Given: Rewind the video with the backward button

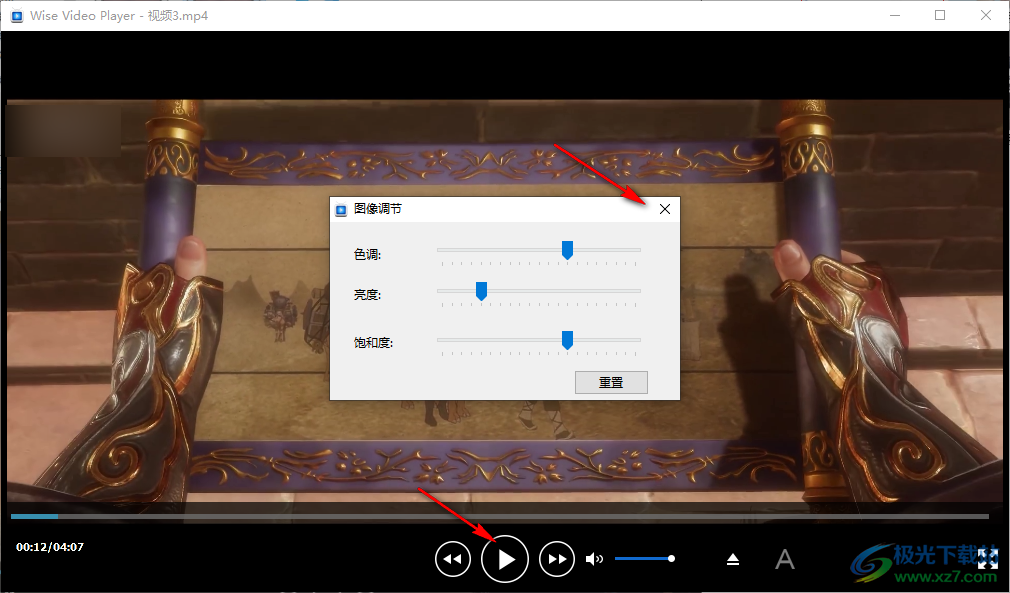Looking at the screenshot, I should pyautogui.click(x=453, y=559).
